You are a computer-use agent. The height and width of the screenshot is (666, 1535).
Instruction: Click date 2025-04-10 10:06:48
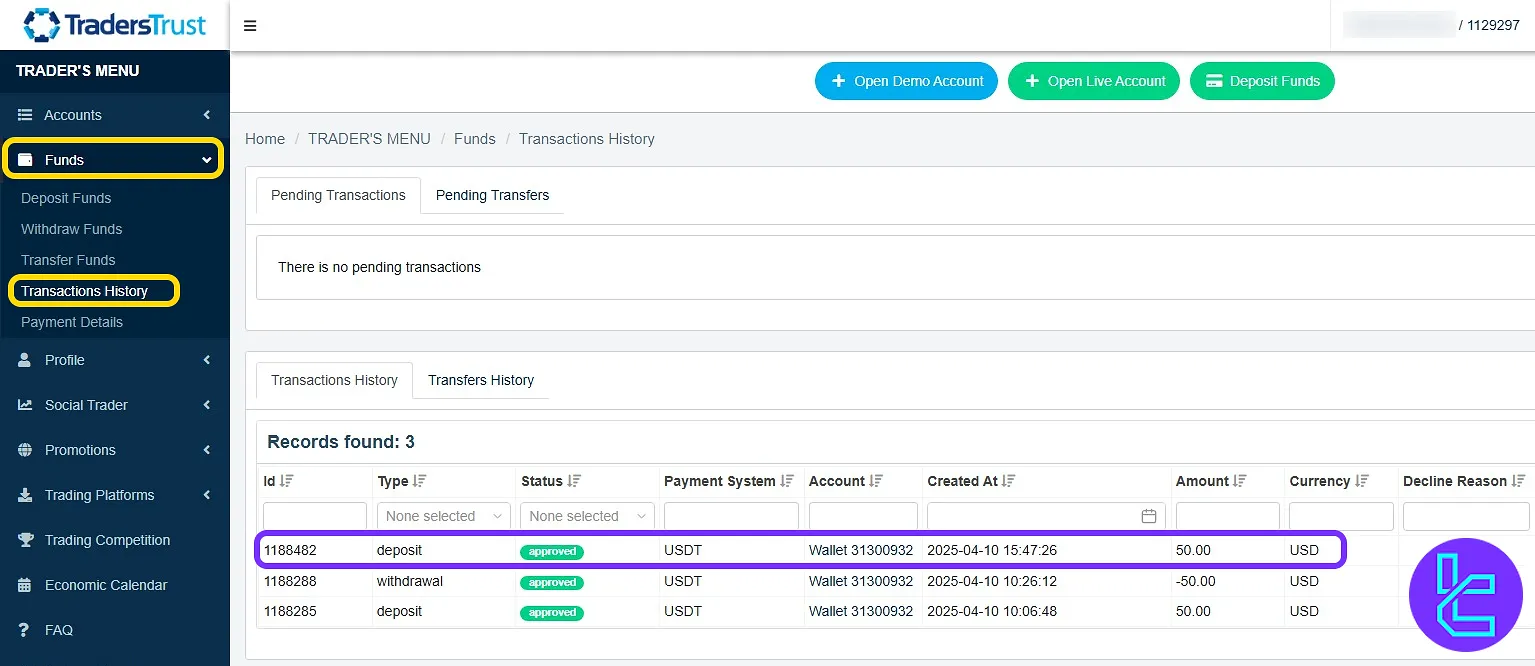(992, 611)
